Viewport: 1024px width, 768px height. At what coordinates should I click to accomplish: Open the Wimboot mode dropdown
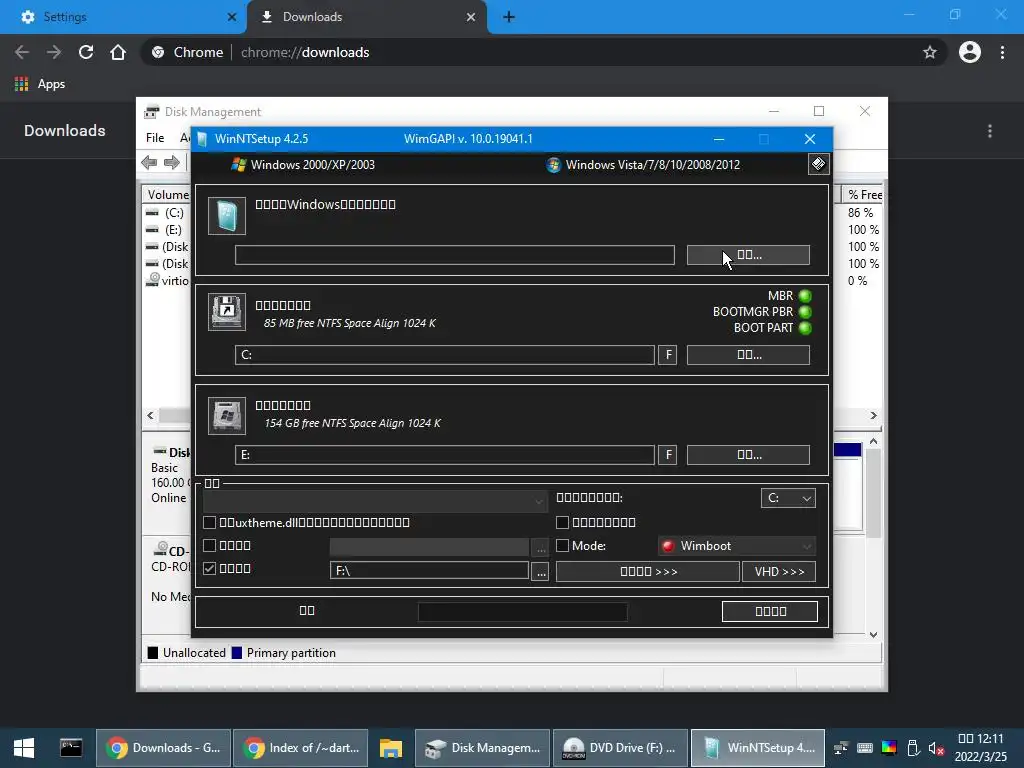point(737,546)
